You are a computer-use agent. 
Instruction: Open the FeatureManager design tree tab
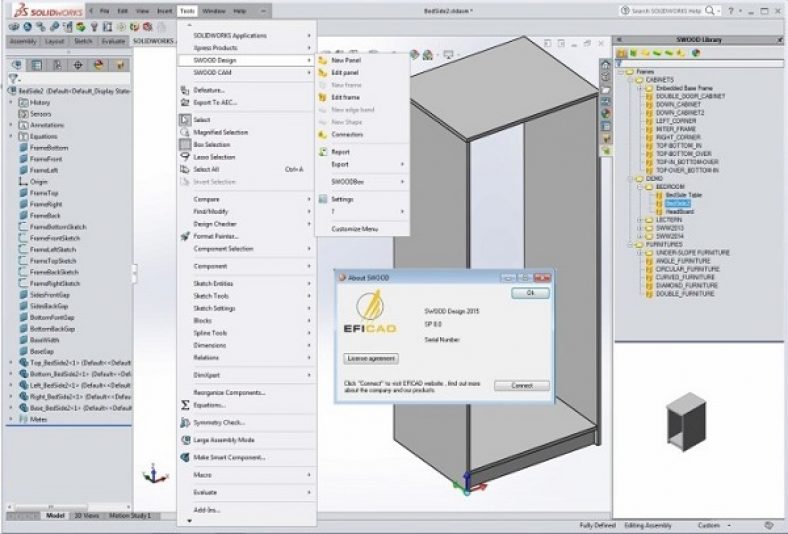point(17,65)
